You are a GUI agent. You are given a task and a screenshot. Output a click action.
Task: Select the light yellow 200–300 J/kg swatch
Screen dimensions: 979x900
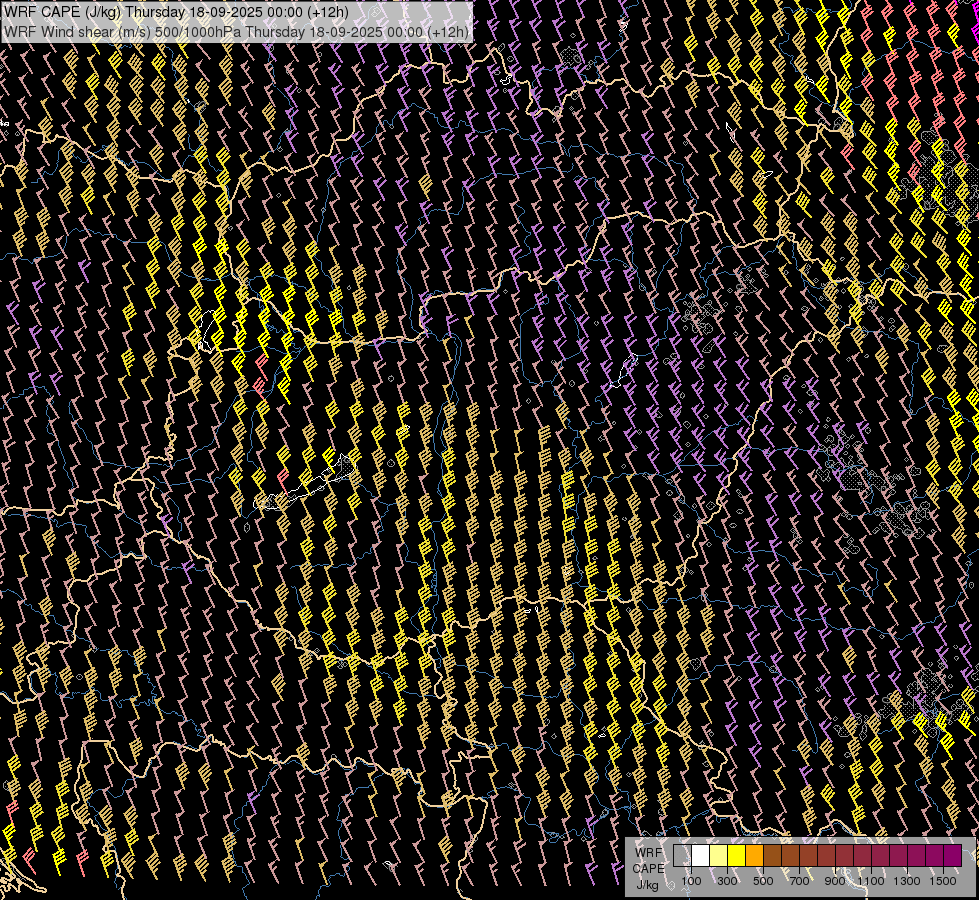point(718,856)
